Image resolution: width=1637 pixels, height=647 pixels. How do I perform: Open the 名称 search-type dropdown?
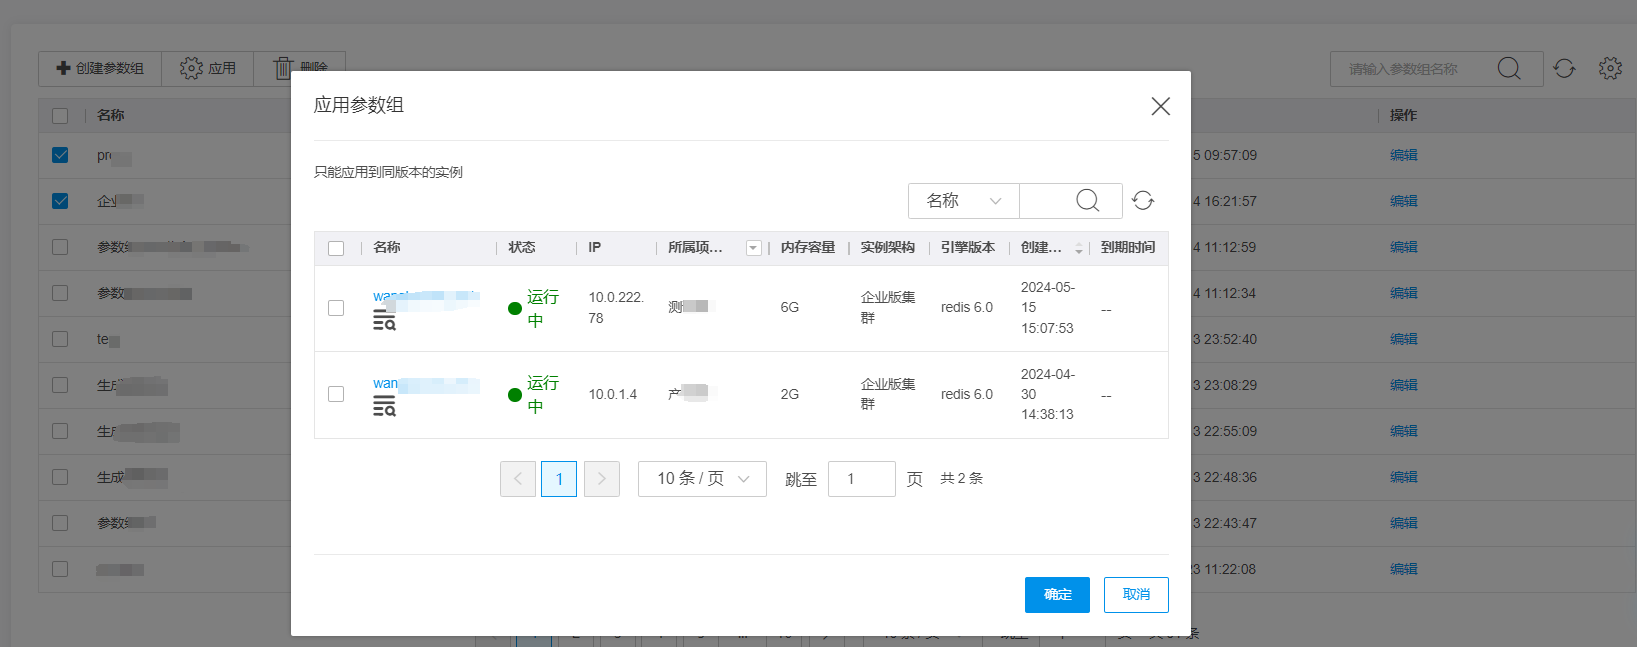[x=963, y=201]
